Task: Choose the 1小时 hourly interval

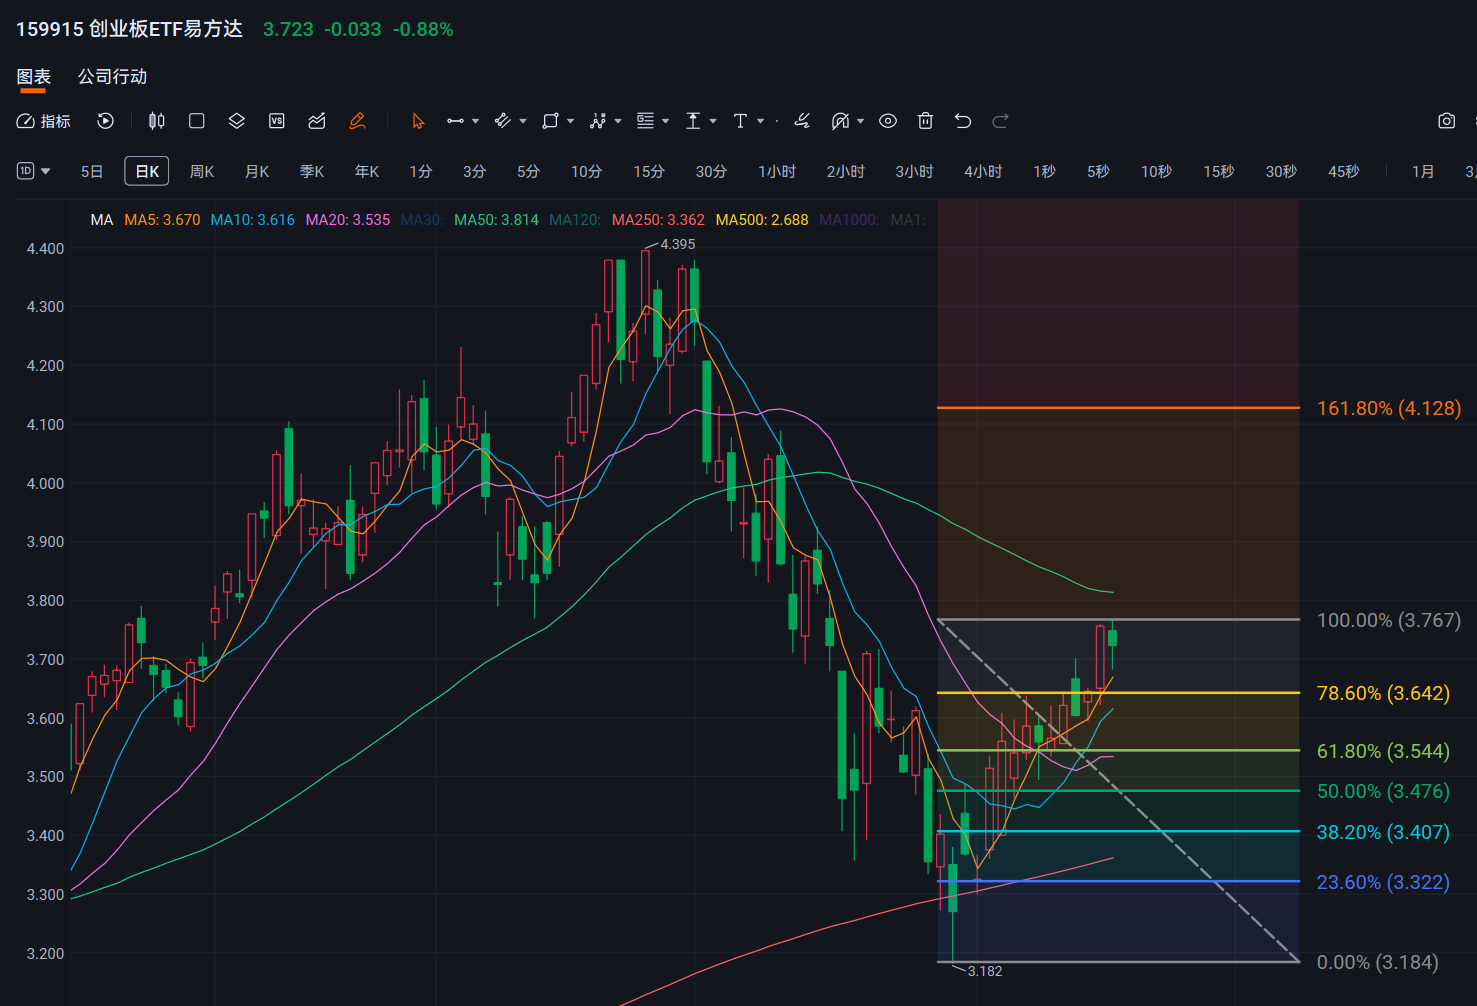Action: point(777,171)
